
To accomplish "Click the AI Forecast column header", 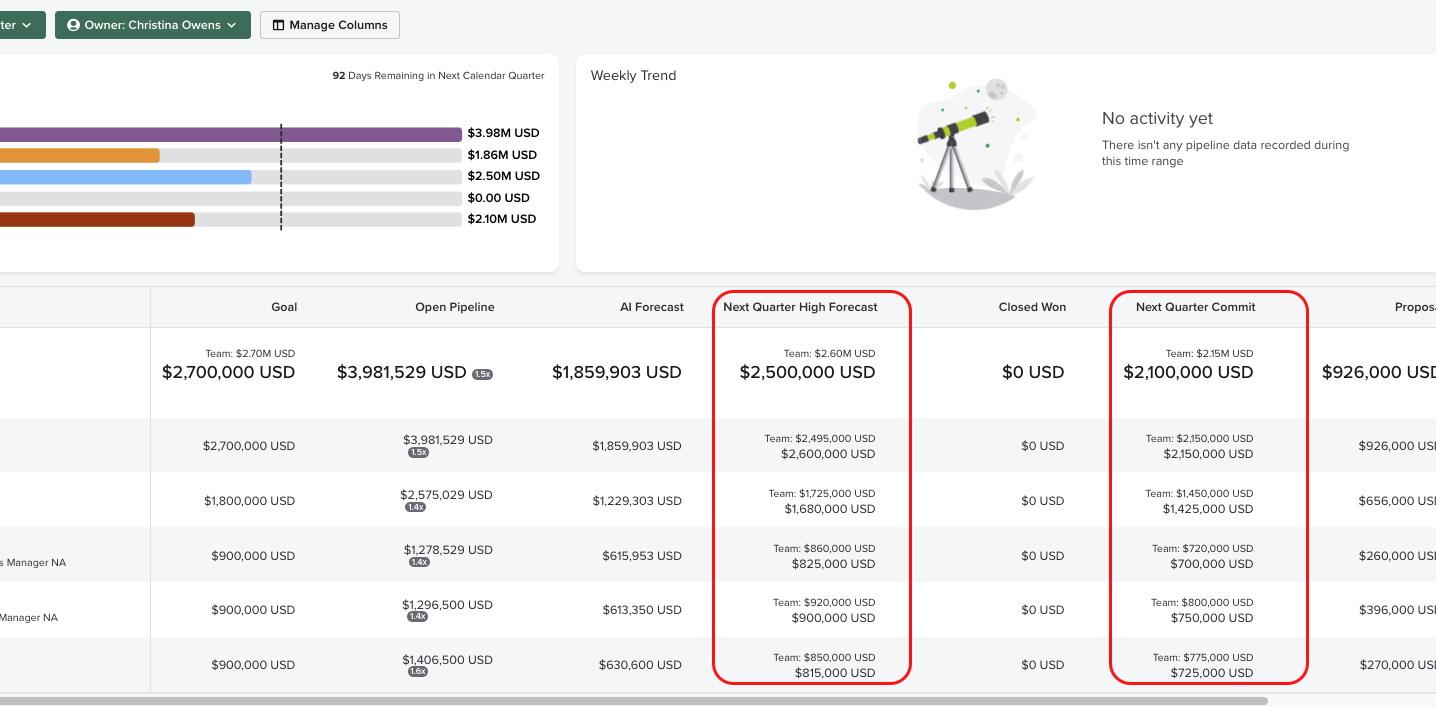I will (652, 307).
